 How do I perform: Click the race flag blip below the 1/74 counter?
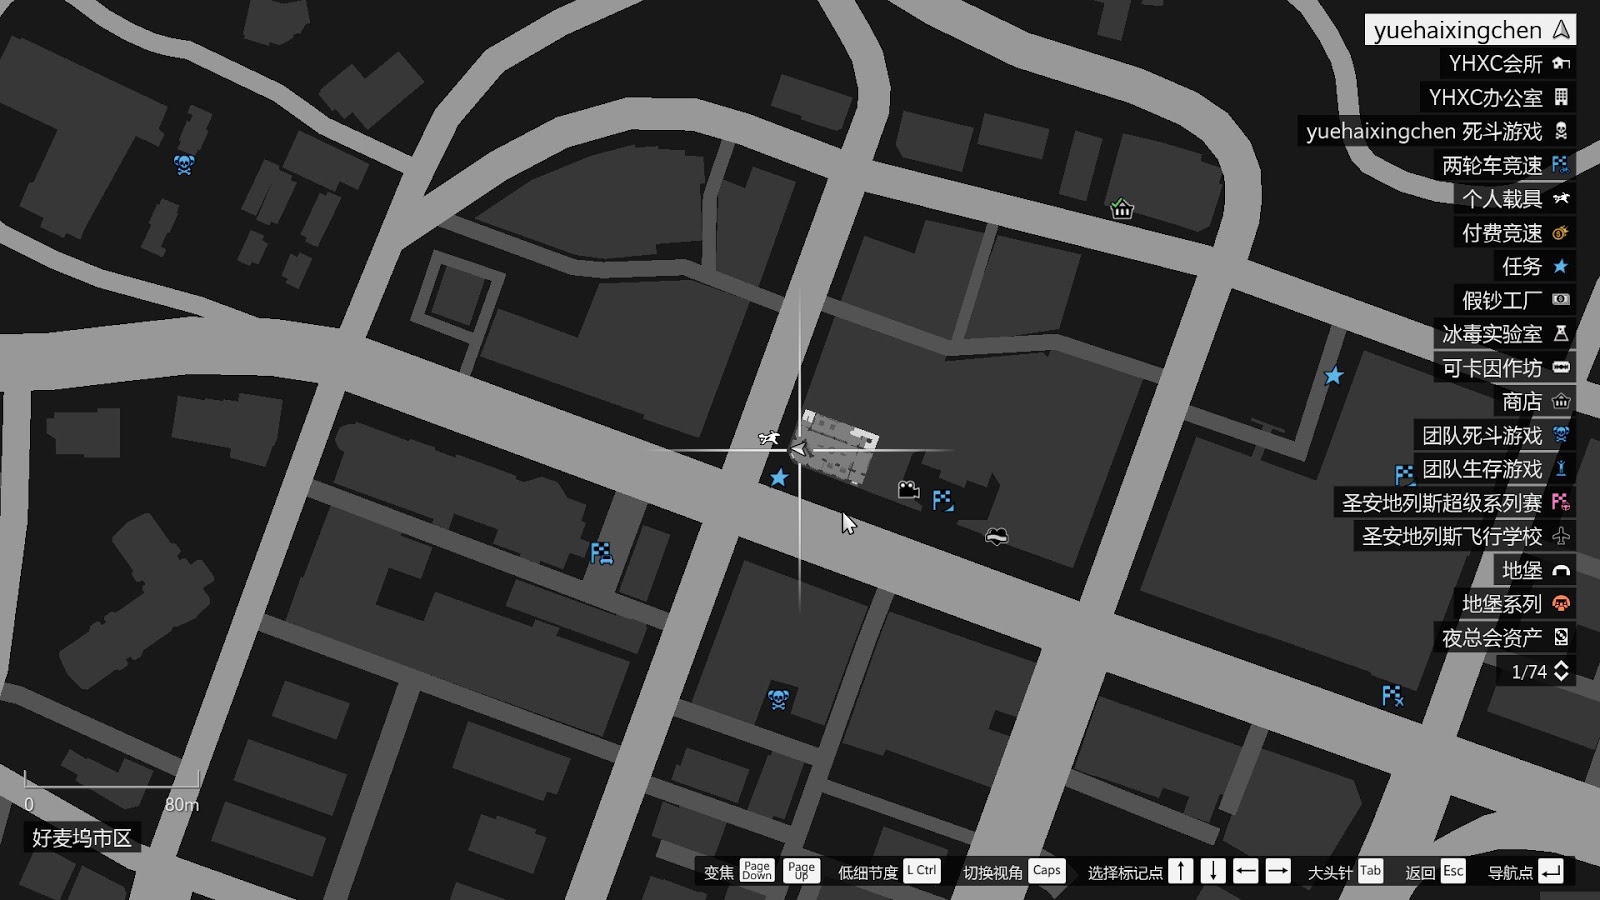click(x=1392, y=695)
